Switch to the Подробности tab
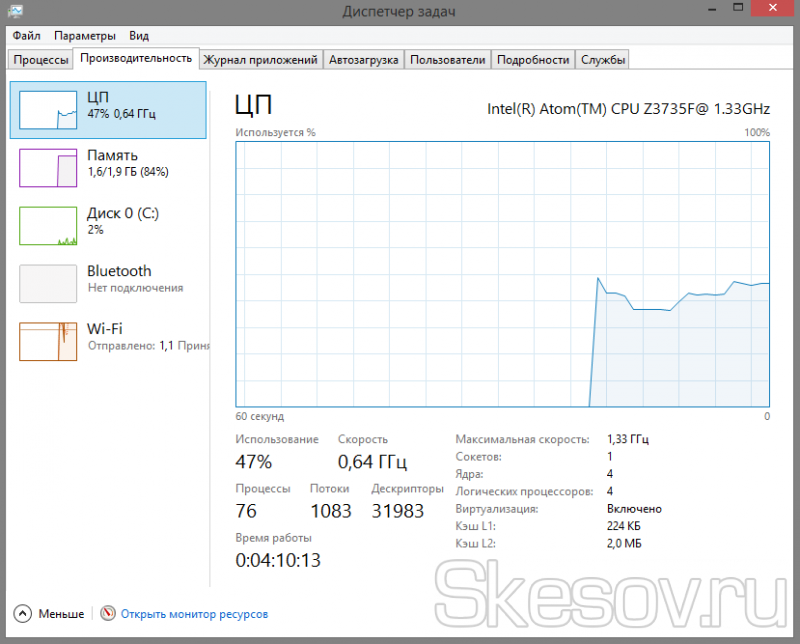The image size is (800, 644). click(x=533, y=60)
